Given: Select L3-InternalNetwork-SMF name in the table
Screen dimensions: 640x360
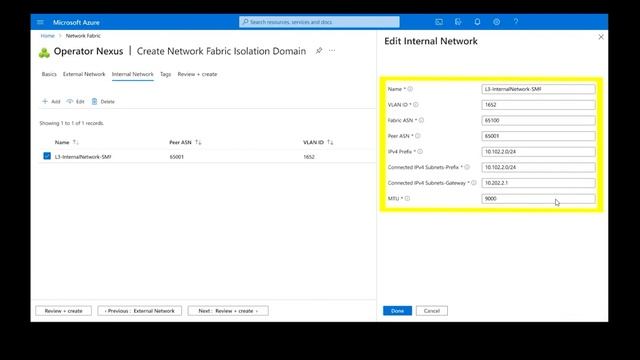Looking at the screenshot, I should coord(83,157).
